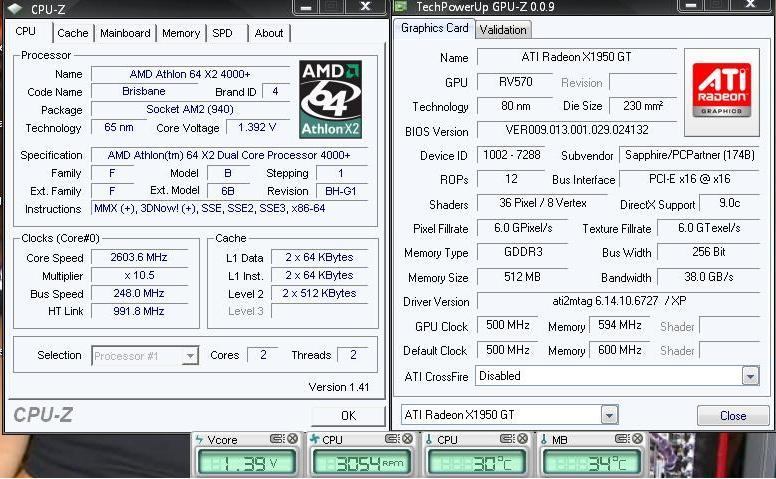
Task: Click the 34°C MB temperature display
Action: [591, 463]
